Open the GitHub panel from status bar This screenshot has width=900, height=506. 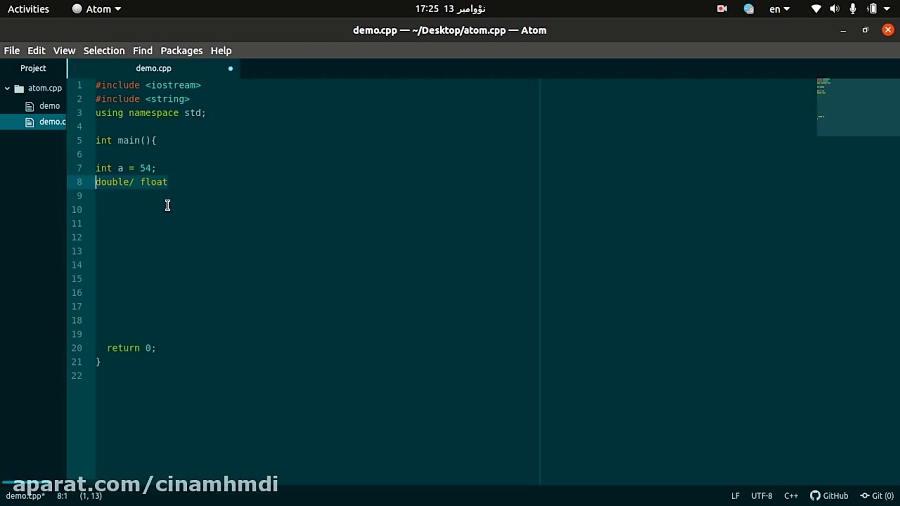point(829,496)
